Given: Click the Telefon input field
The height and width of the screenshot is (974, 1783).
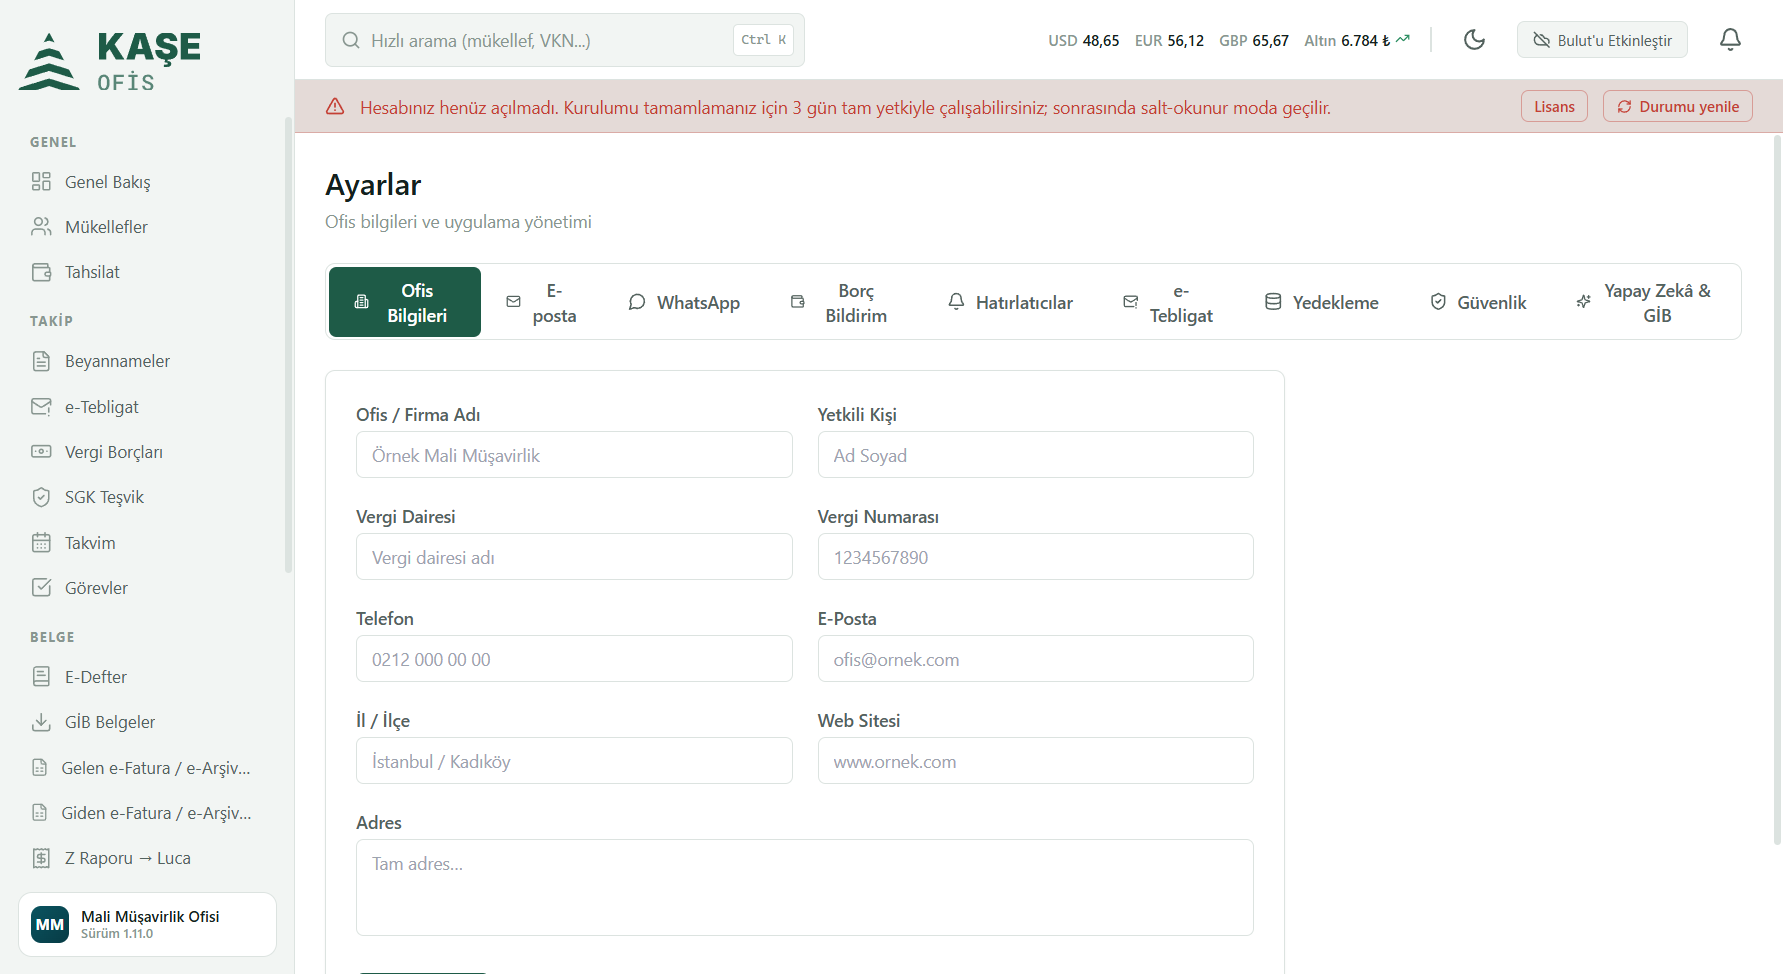Looking at the screenshot, I should [574, 659].
